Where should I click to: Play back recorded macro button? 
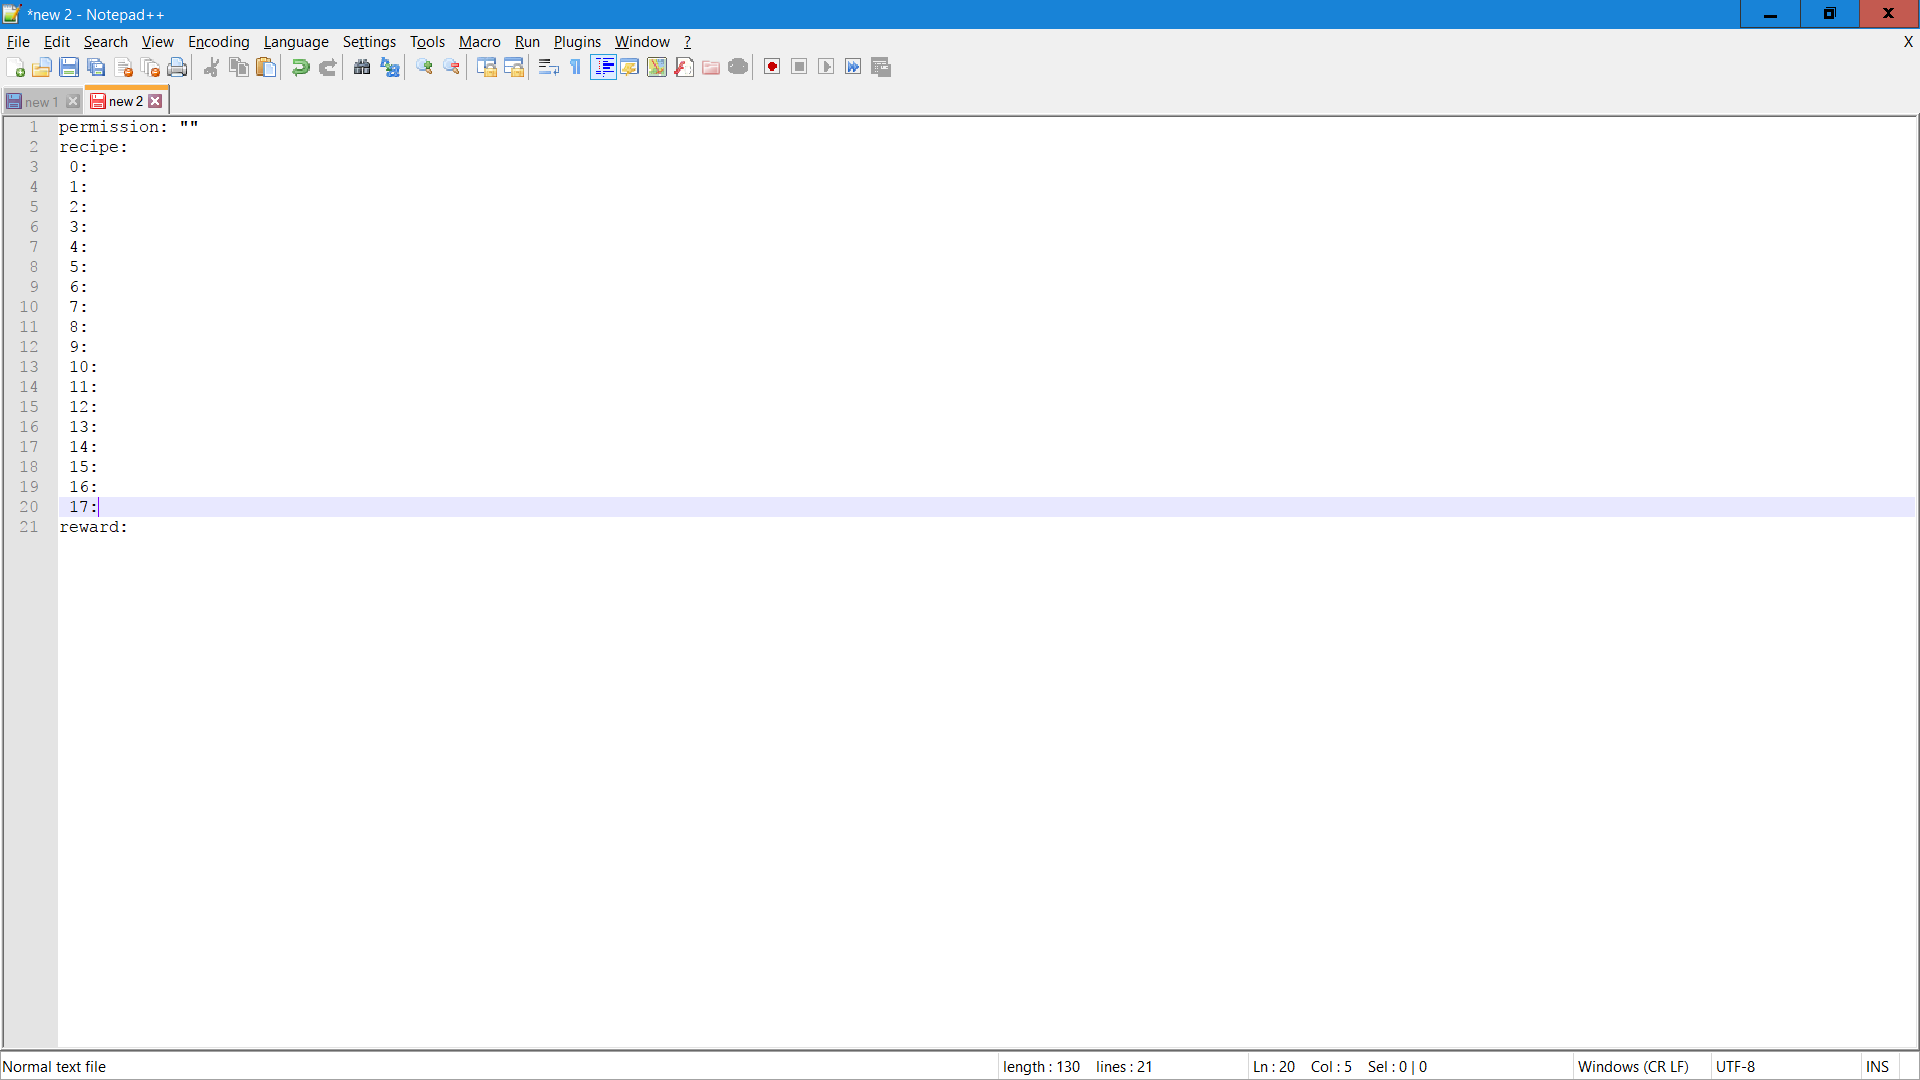coord(826,67)
